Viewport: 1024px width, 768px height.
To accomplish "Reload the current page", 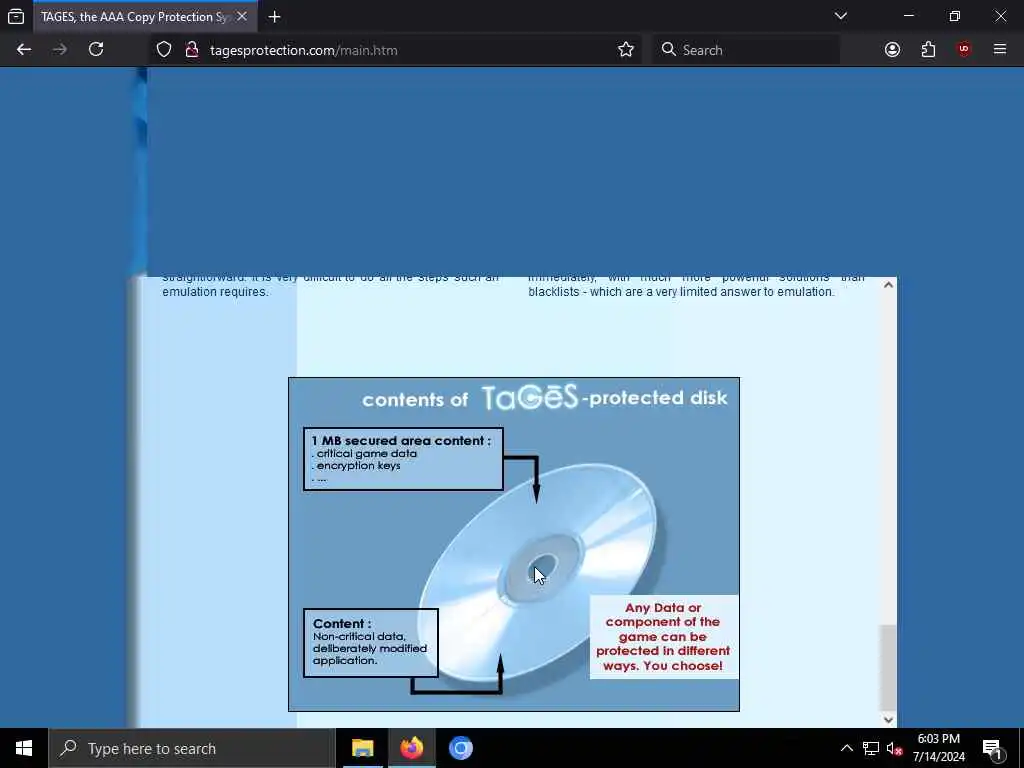I will [x=96, y=50].
